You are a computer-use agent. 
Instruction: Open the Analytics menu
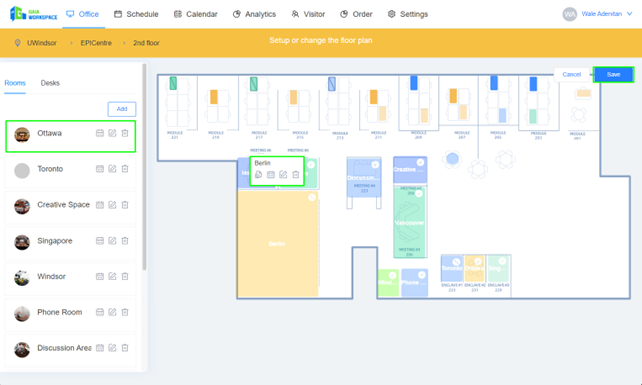pyautogui.click(x=254, y=14)
